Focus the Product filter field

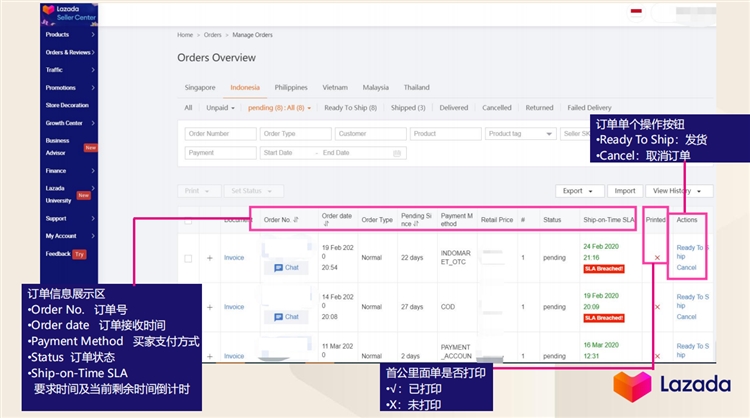pyautogui.click(x=446, y=133)
